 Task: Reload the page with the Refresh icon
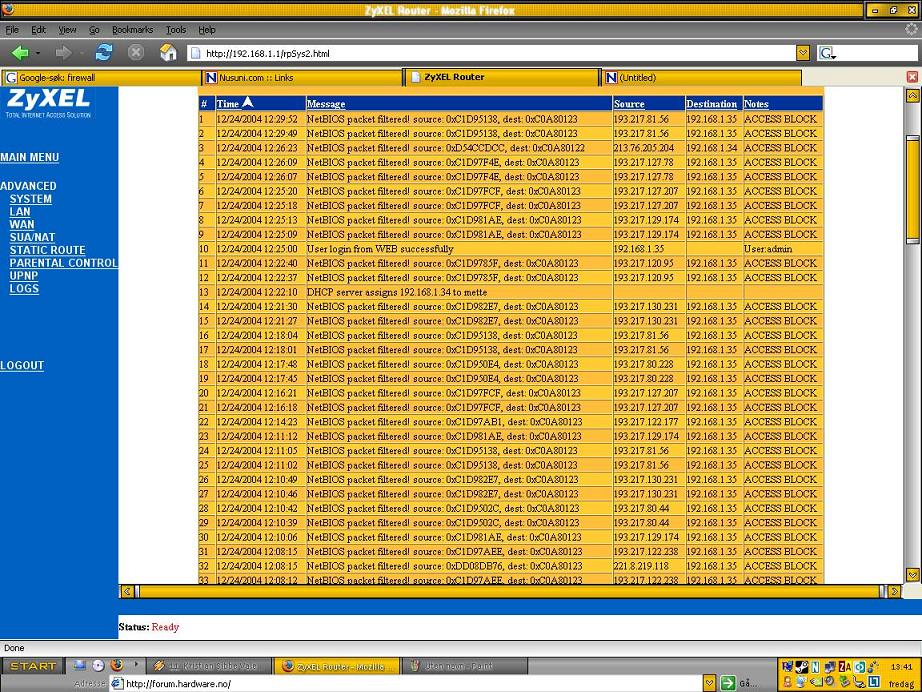104,53
